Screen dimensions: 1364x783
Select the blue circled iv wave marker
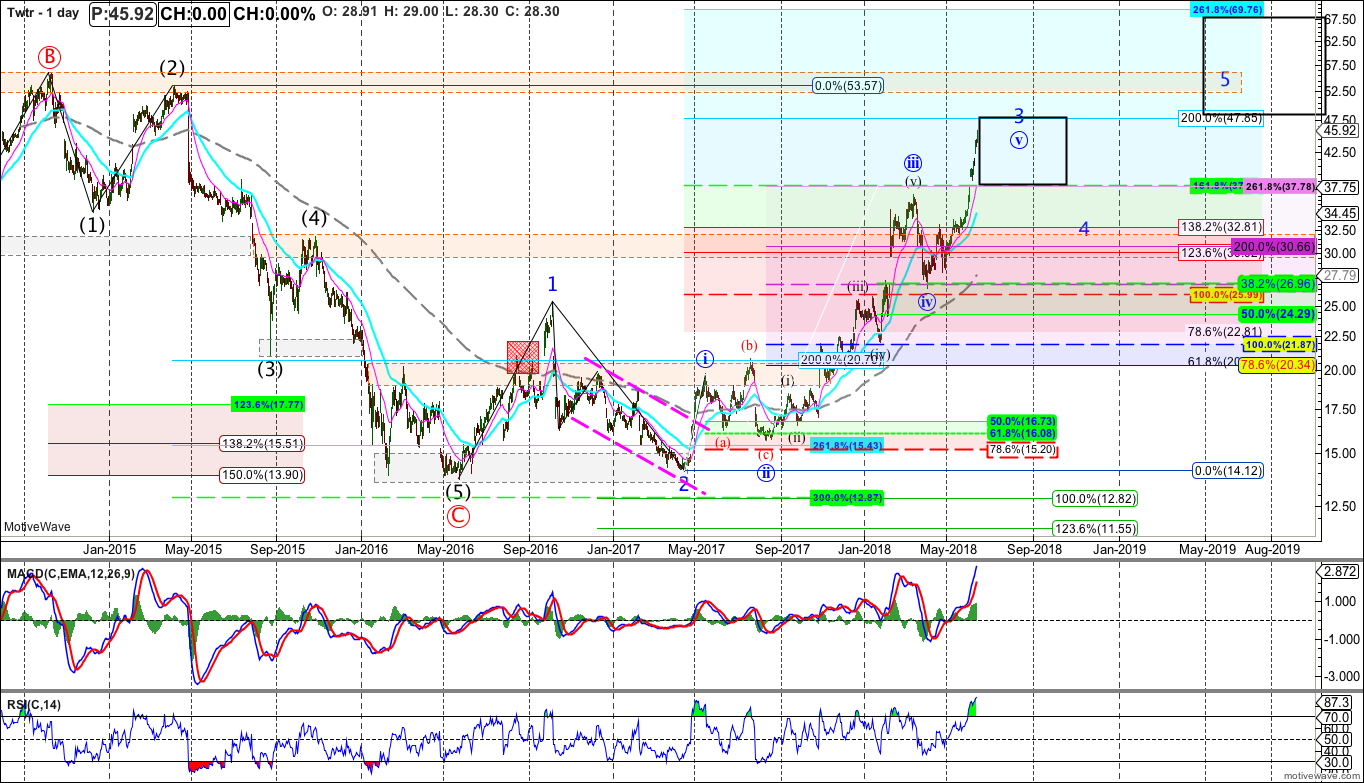927,302
